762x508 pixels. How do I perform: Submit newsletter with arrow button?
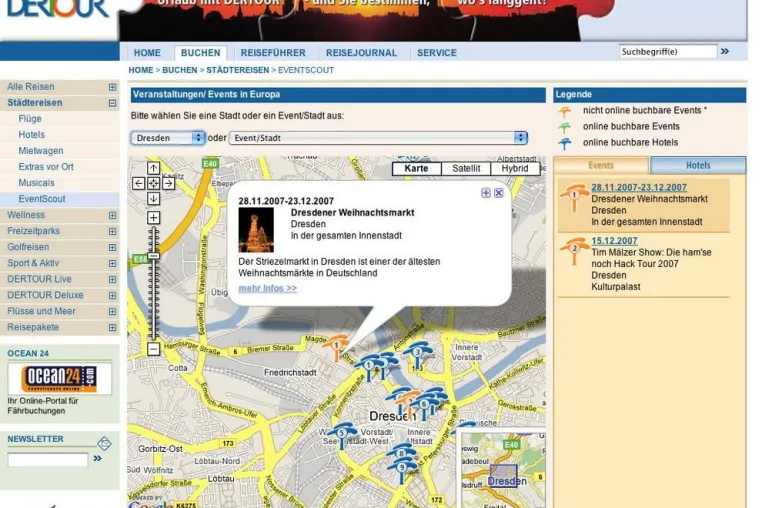[x=97, y=458]
